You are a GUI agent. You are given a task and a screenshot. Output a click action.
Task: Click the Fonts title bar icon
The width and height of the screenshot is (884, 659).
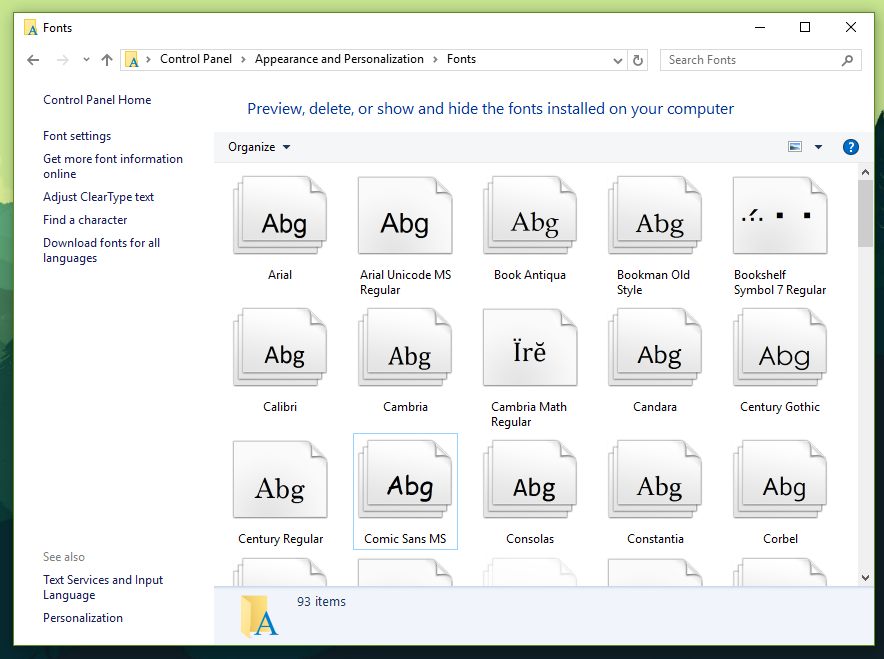(31, 28)
